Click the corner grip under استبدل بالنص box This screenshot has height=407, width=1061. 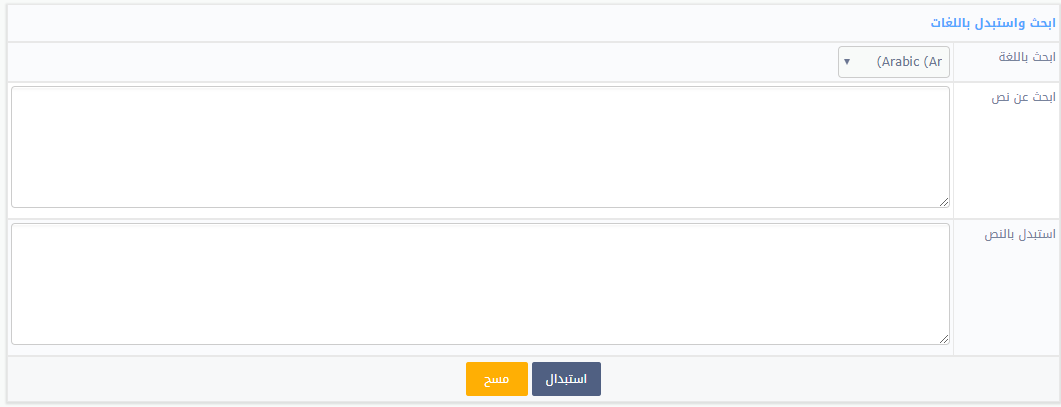pyautogui.click(x=944, y=339)
